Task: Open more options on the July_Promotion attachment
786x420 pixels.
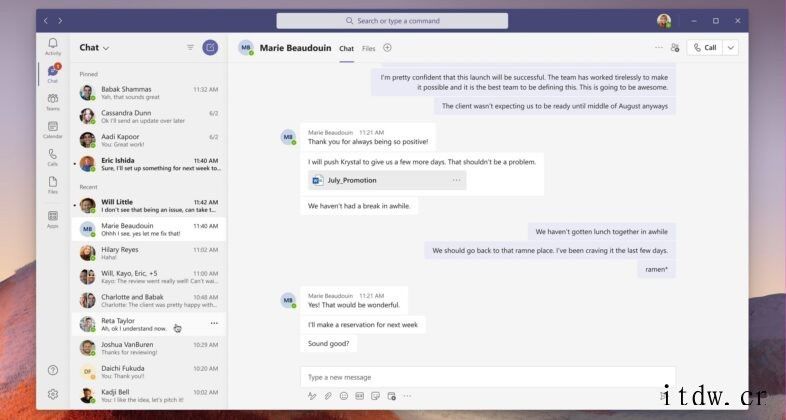Action: (x=456, y=180)
